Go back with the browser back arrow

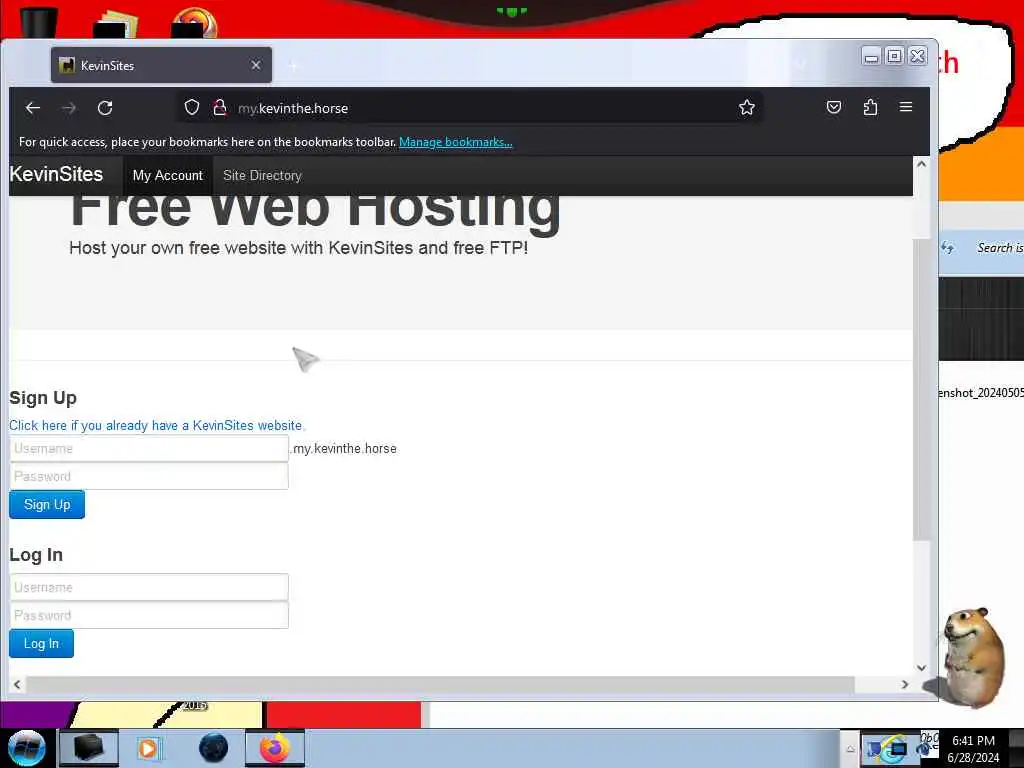pos(33,108)
